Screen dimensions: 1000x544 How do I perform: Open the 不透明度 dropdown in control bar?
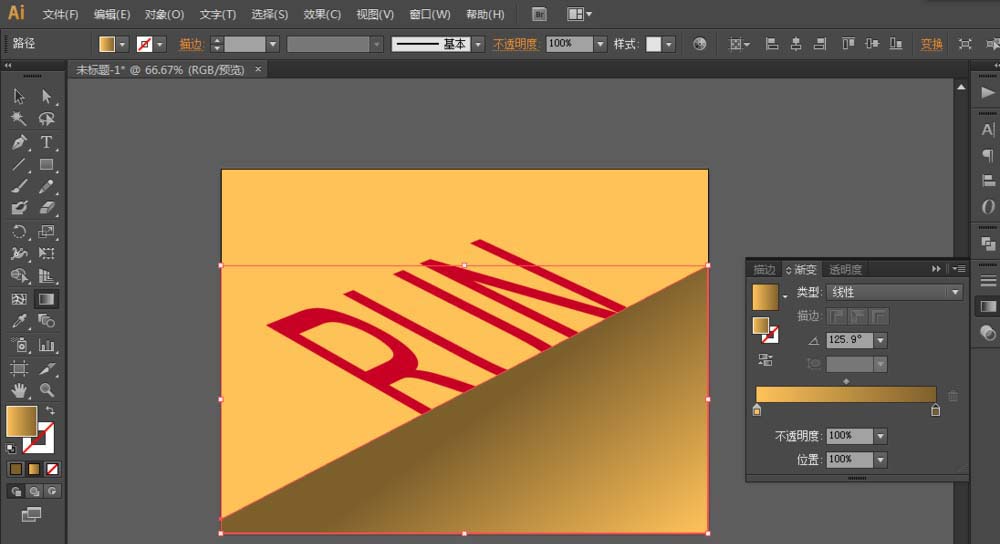tap(600, 44)
